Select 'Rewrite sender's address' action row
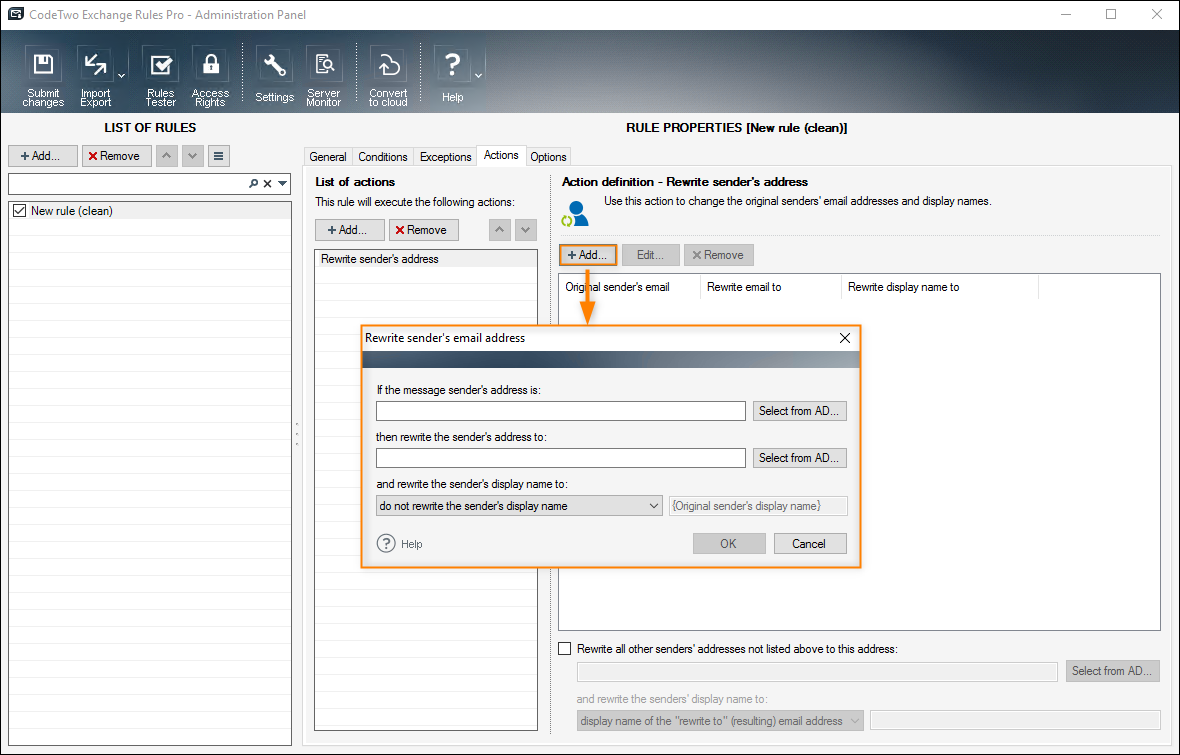1180x755 pixels. click(x=426, y=259)
